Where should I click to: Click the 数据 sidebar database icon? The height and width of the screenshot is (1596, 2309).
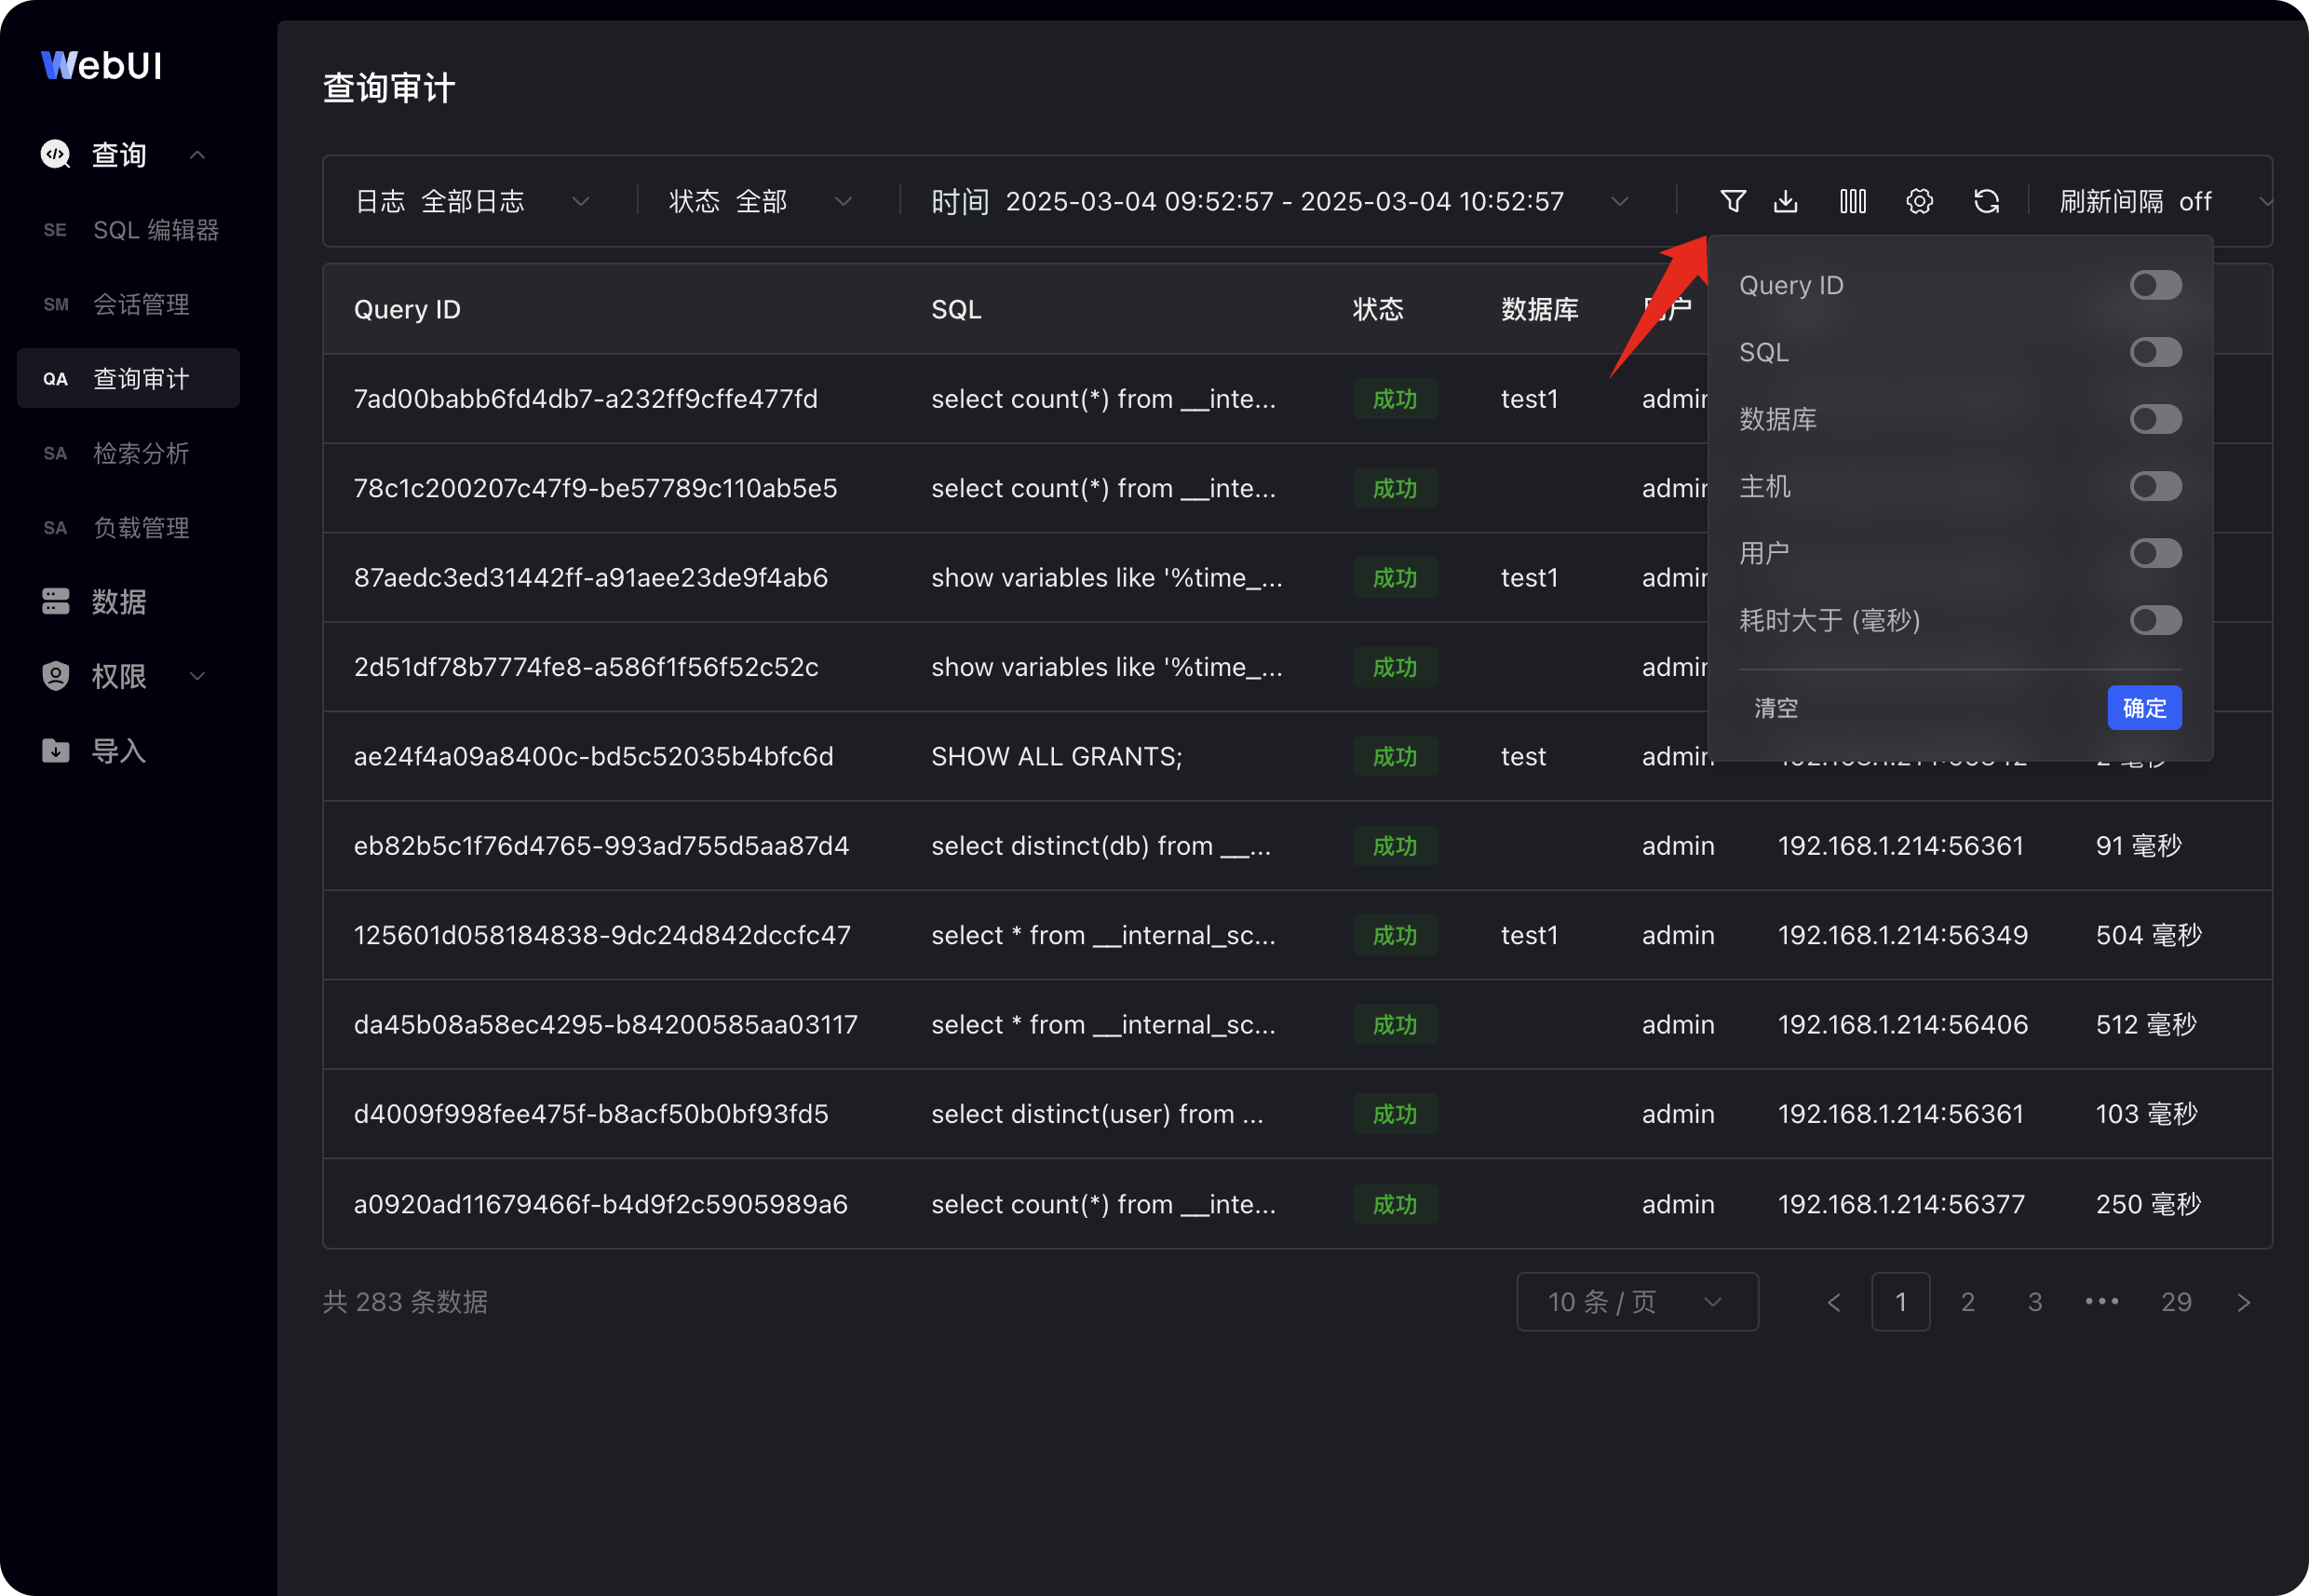[55, 601]
